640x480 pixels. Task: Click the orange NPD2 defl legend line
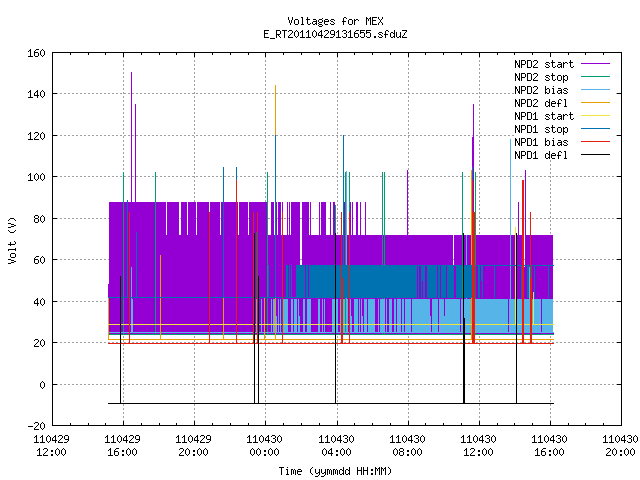pyautogui.click(x=595, y=102)
